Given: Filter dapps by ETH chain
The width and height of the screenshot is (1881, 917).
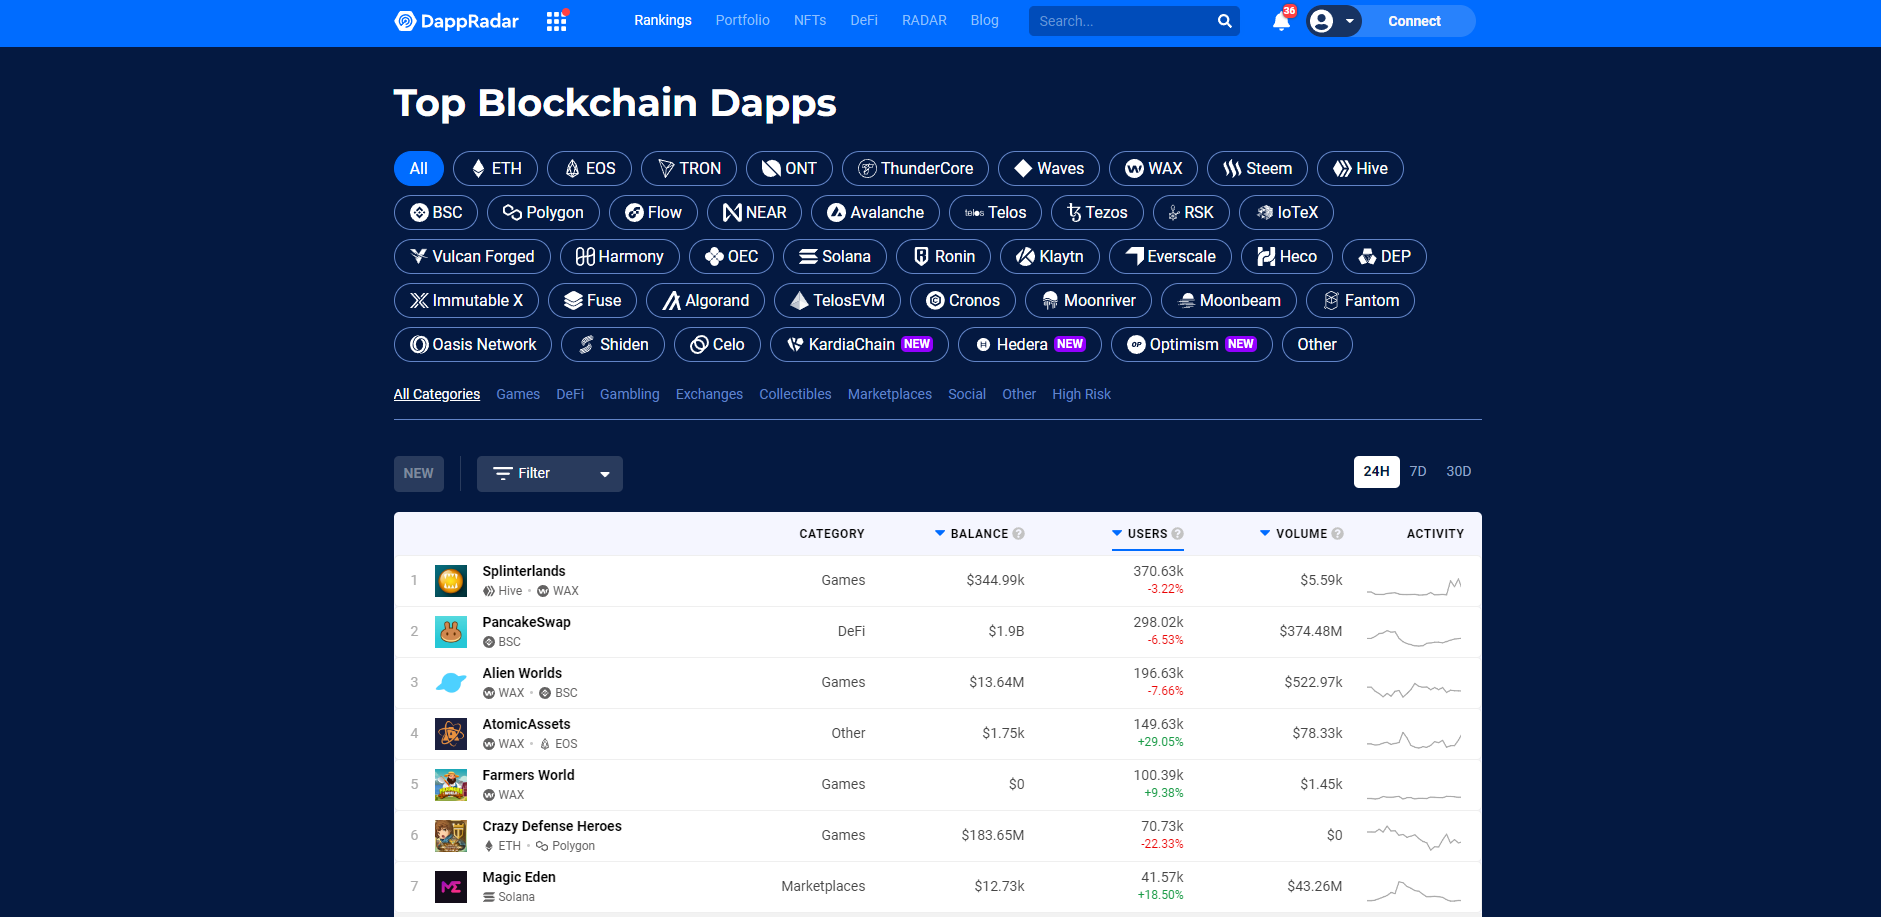Looking at the screenshot, I should pyautogui.click(x=495, y=169).
